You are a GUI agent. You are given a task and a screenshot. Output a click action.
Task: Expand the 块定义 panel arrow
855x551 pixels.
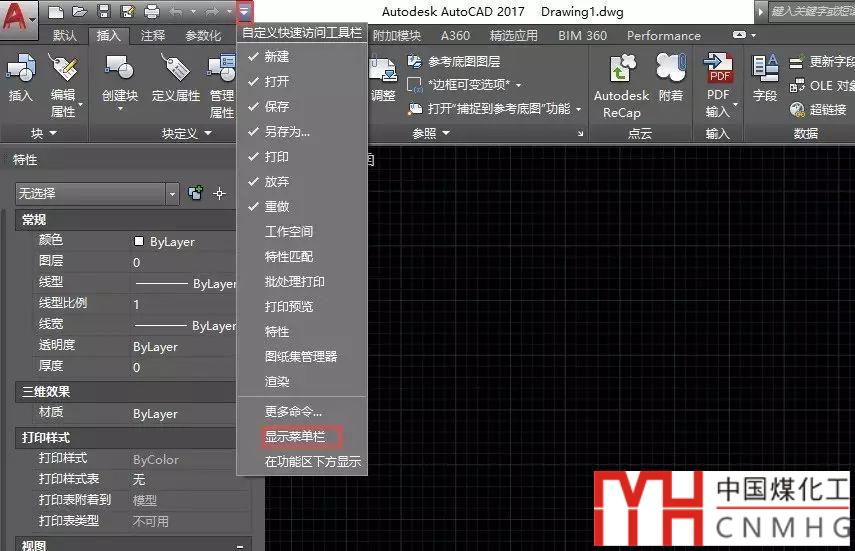208,133
